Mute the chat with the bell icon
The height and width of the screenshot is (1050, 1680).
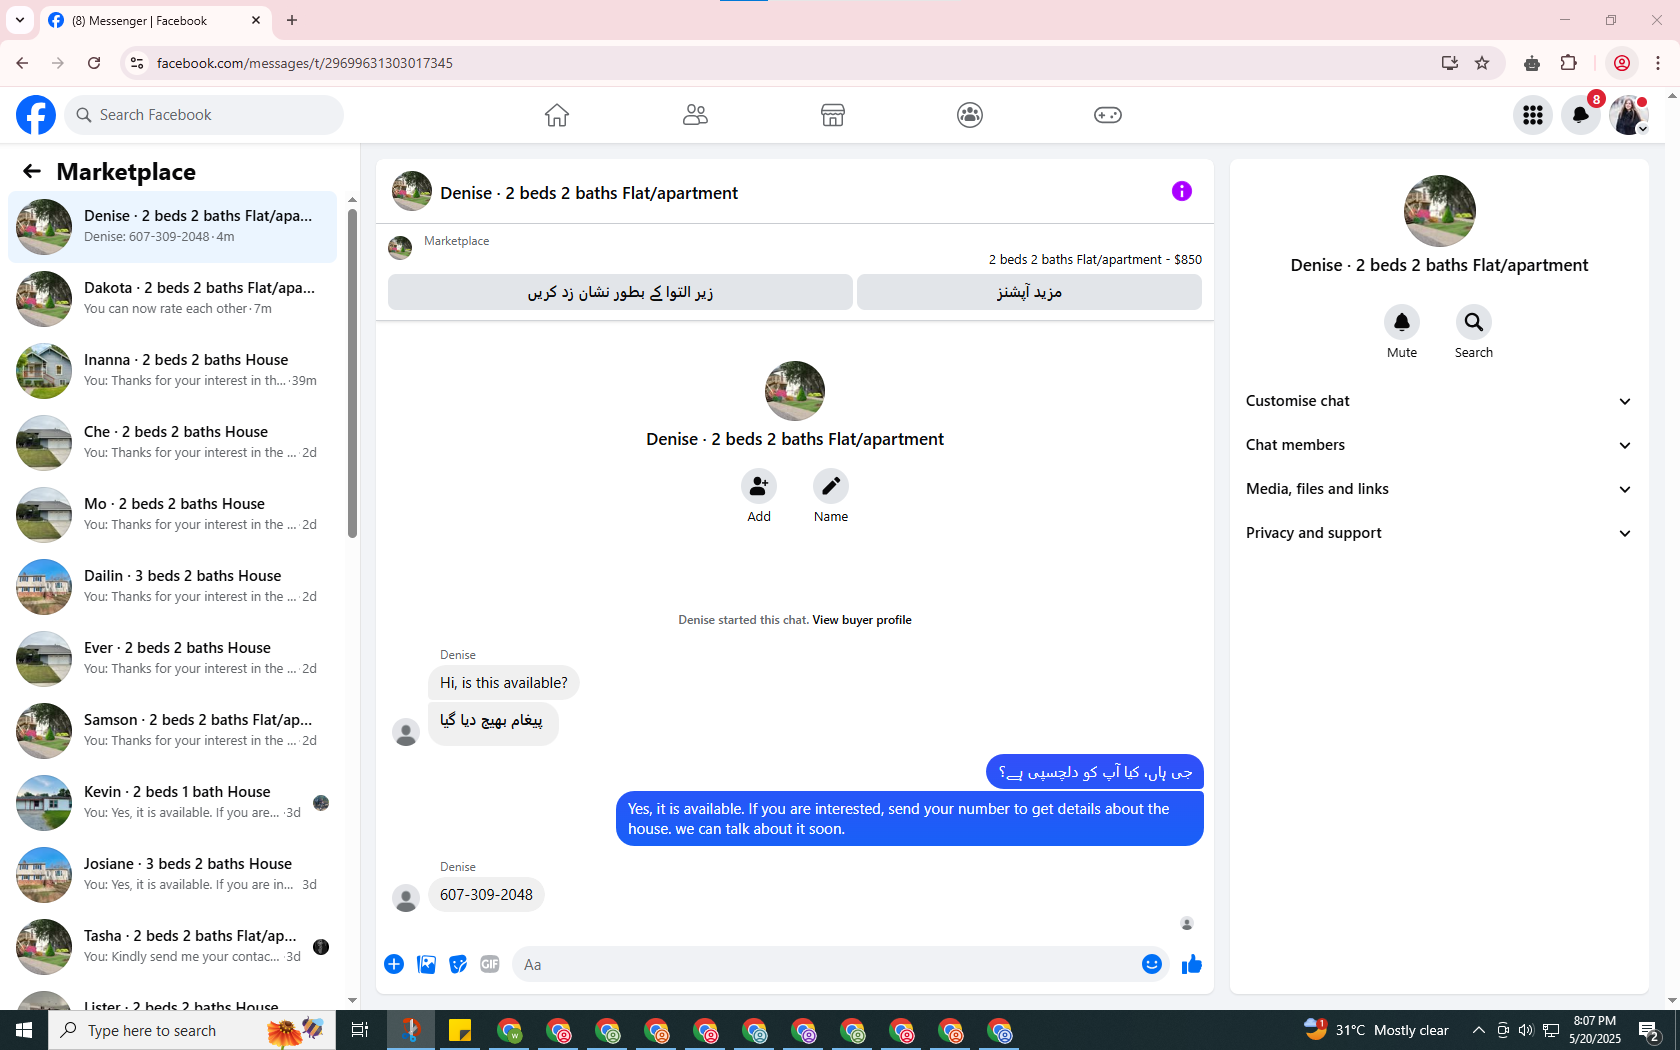[1402, 322]
